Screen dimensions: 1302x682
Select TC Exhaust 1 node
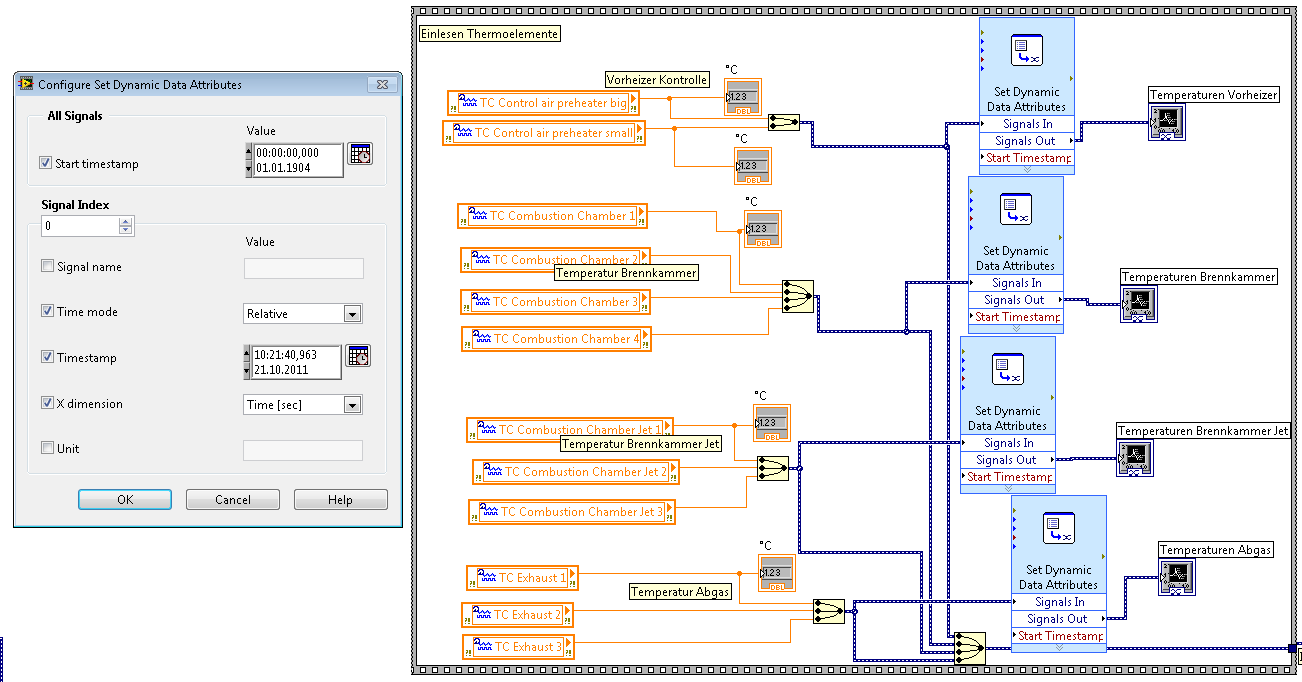522,578
